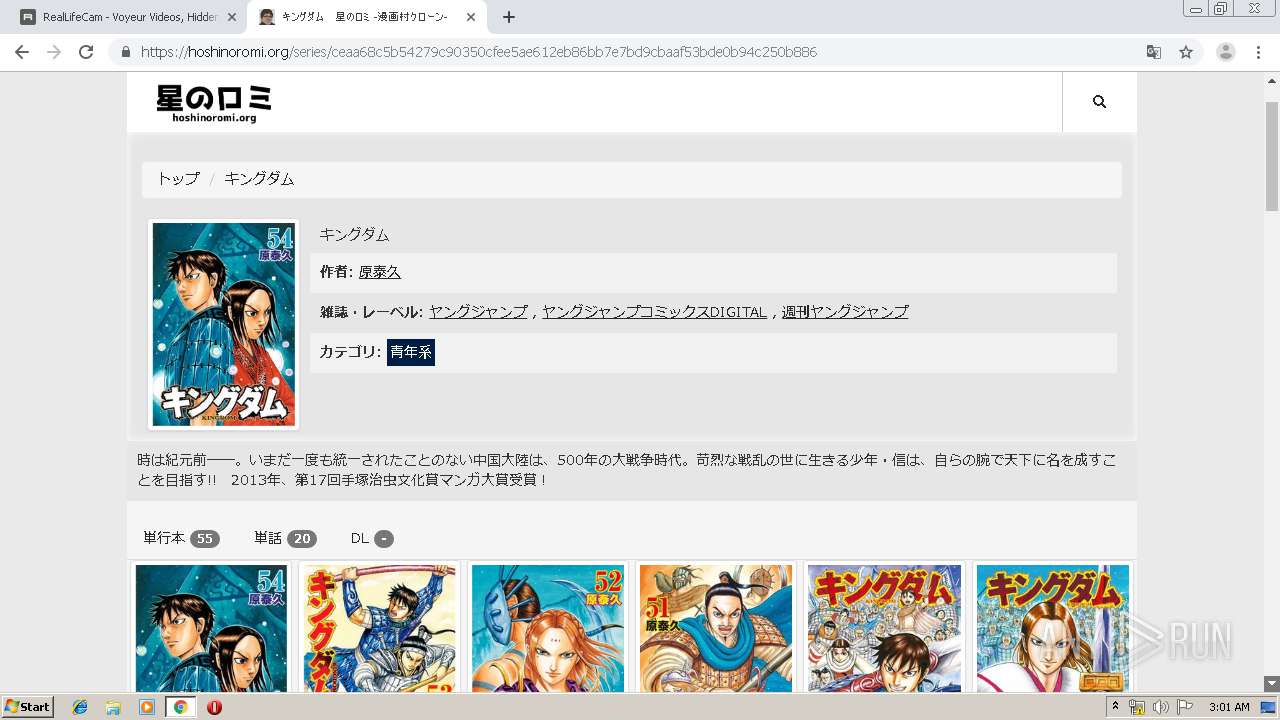Bookmark this page with the star icon

click(x=1186, y=52)
